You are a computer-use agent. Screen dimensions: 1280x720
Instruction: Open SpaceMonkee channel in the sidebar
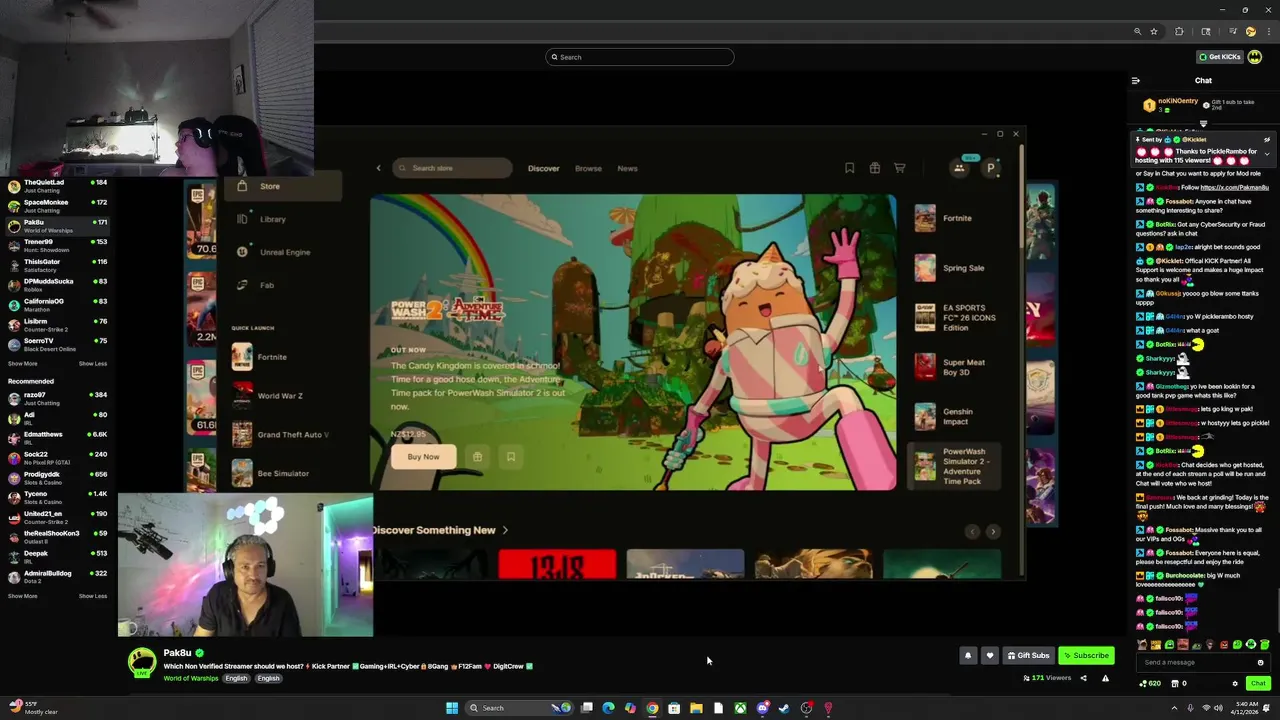tap(56, 206)
